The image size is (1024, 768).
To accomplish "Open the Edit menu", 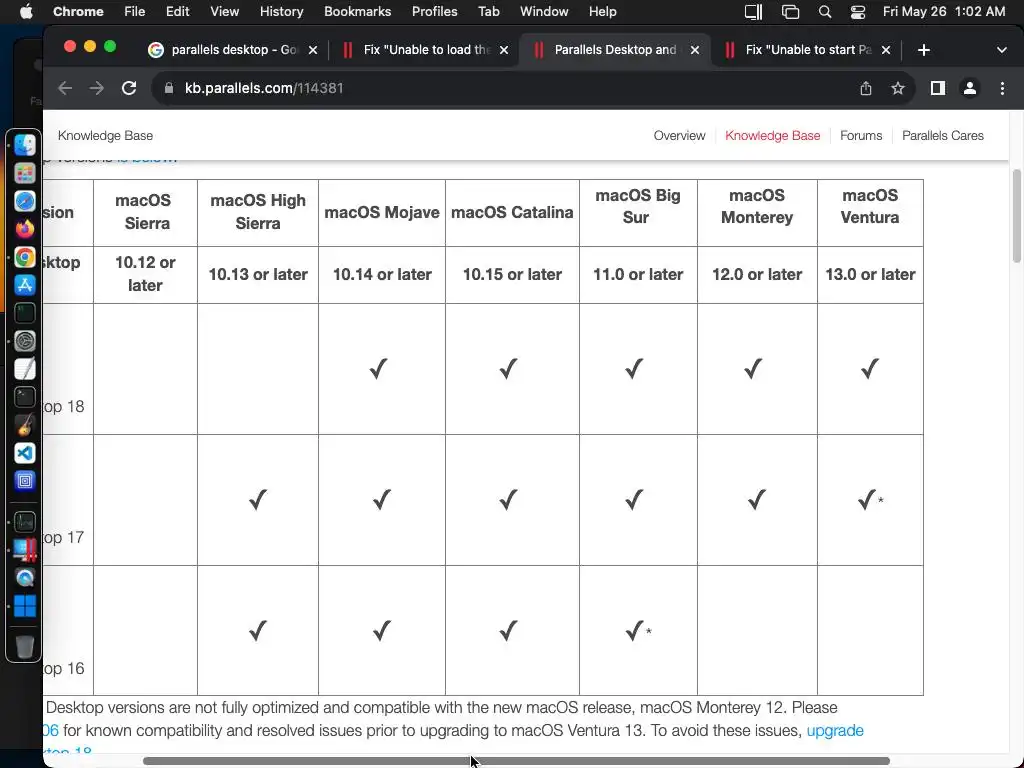I will [x=177, y=12].
